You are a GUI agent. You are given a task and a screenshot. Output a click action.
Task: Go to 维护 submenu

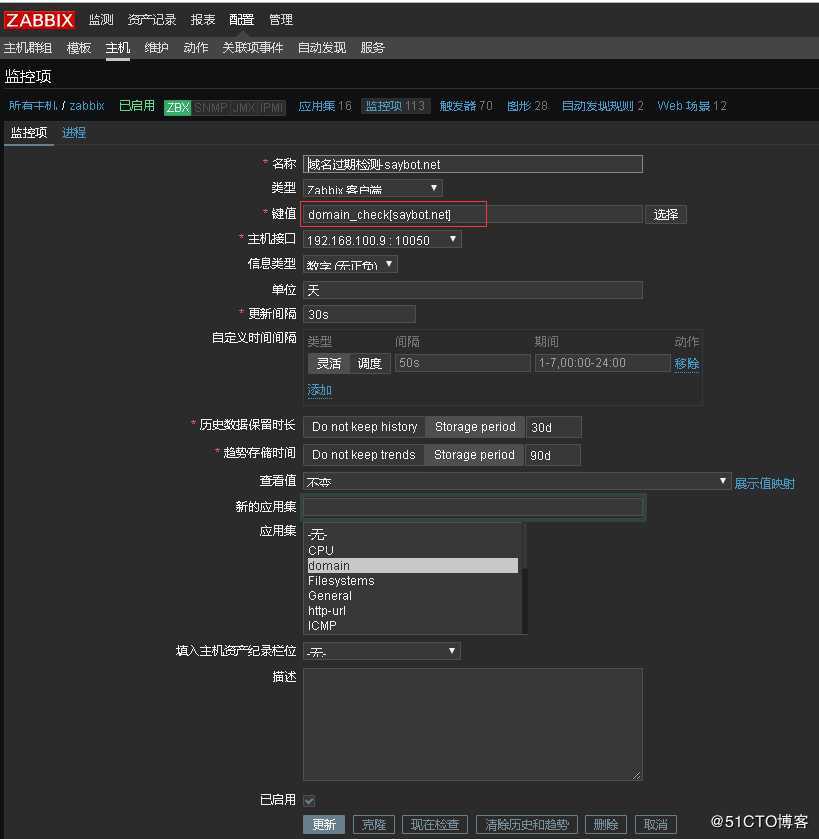tap(156, 48)
